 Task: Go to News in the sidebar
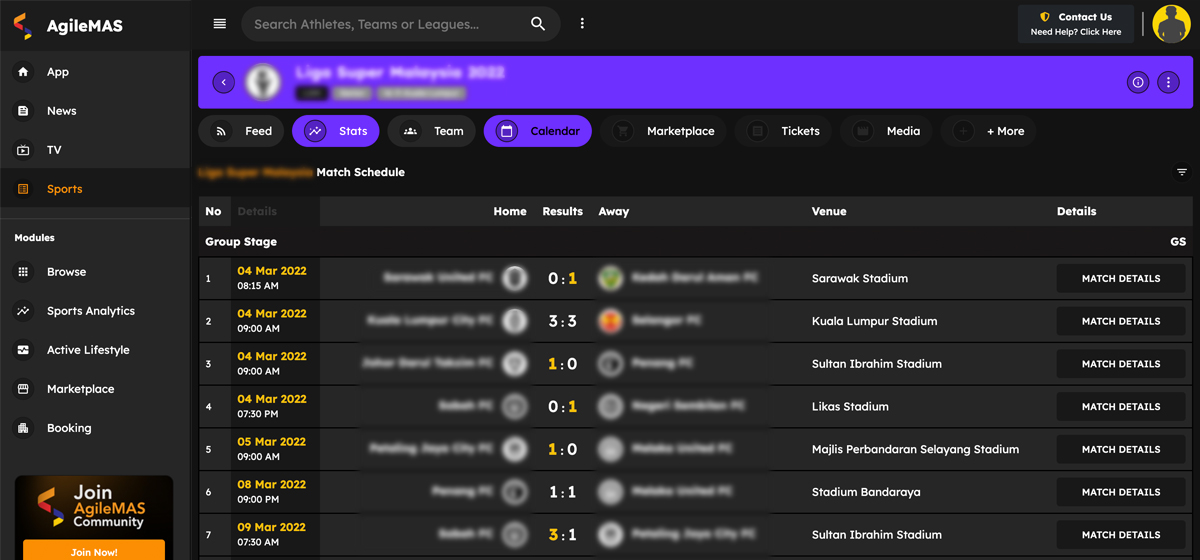pos(61,111)
